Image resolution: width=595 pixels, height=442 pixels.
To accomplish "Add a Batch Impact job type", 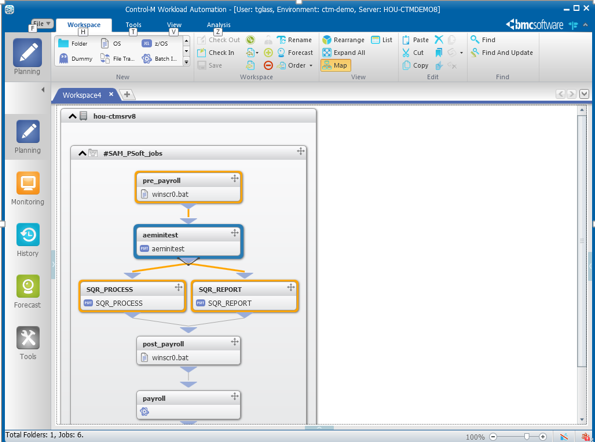I will 159,58.
